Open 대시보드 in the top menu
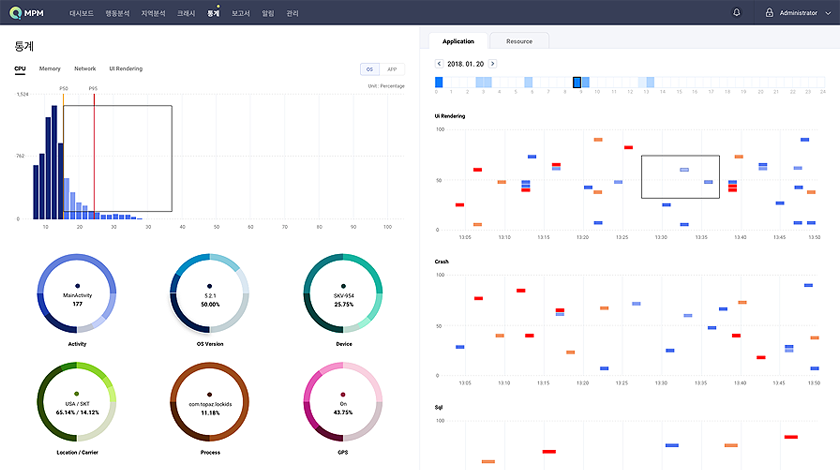This screenshot has width=840, height=470. (x=82, y=14)
